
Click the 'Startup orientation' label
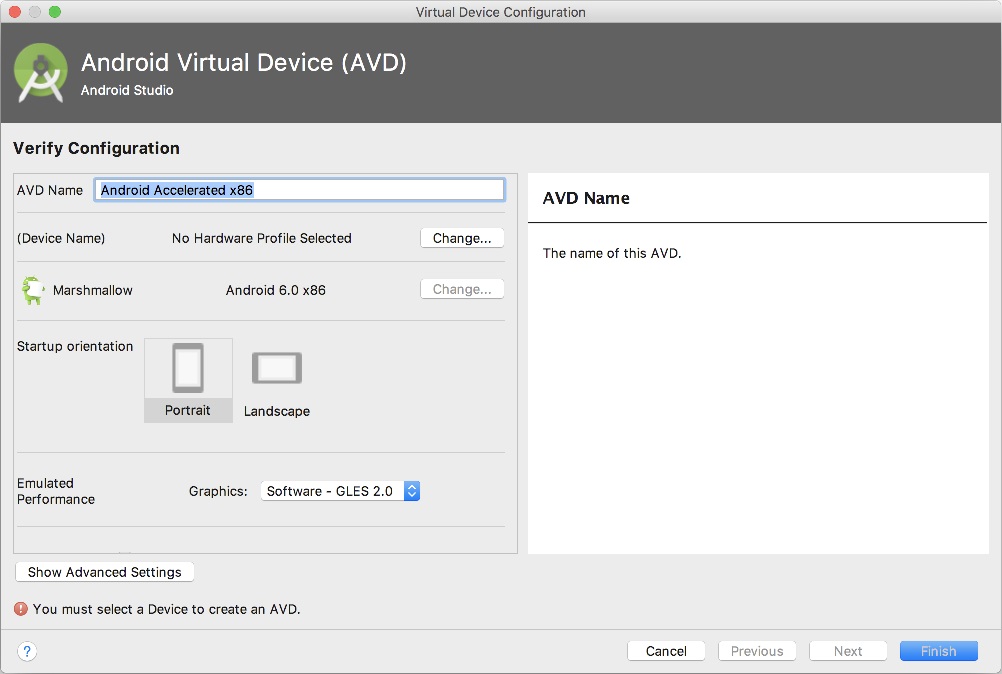point(75,346)
